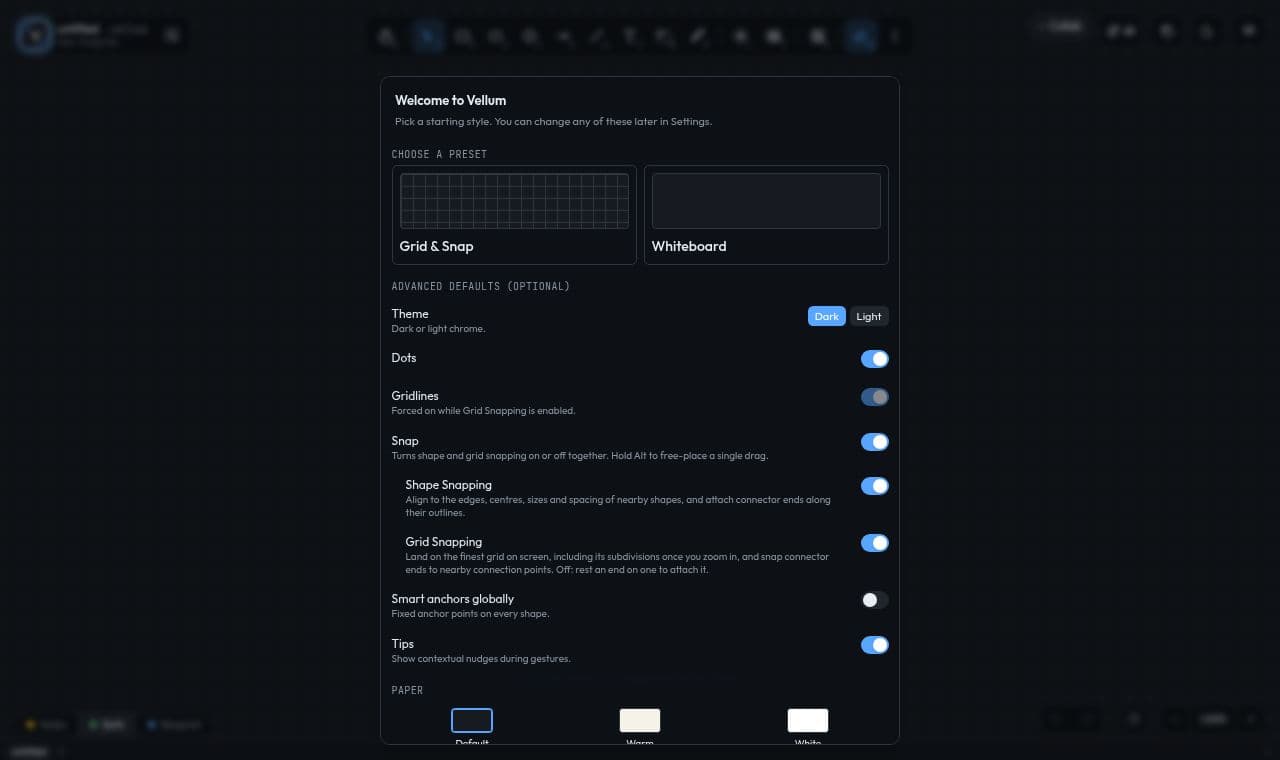Select the Dark theme option
This screenshot has height=760, width=1280.
[x=827, y=317]
